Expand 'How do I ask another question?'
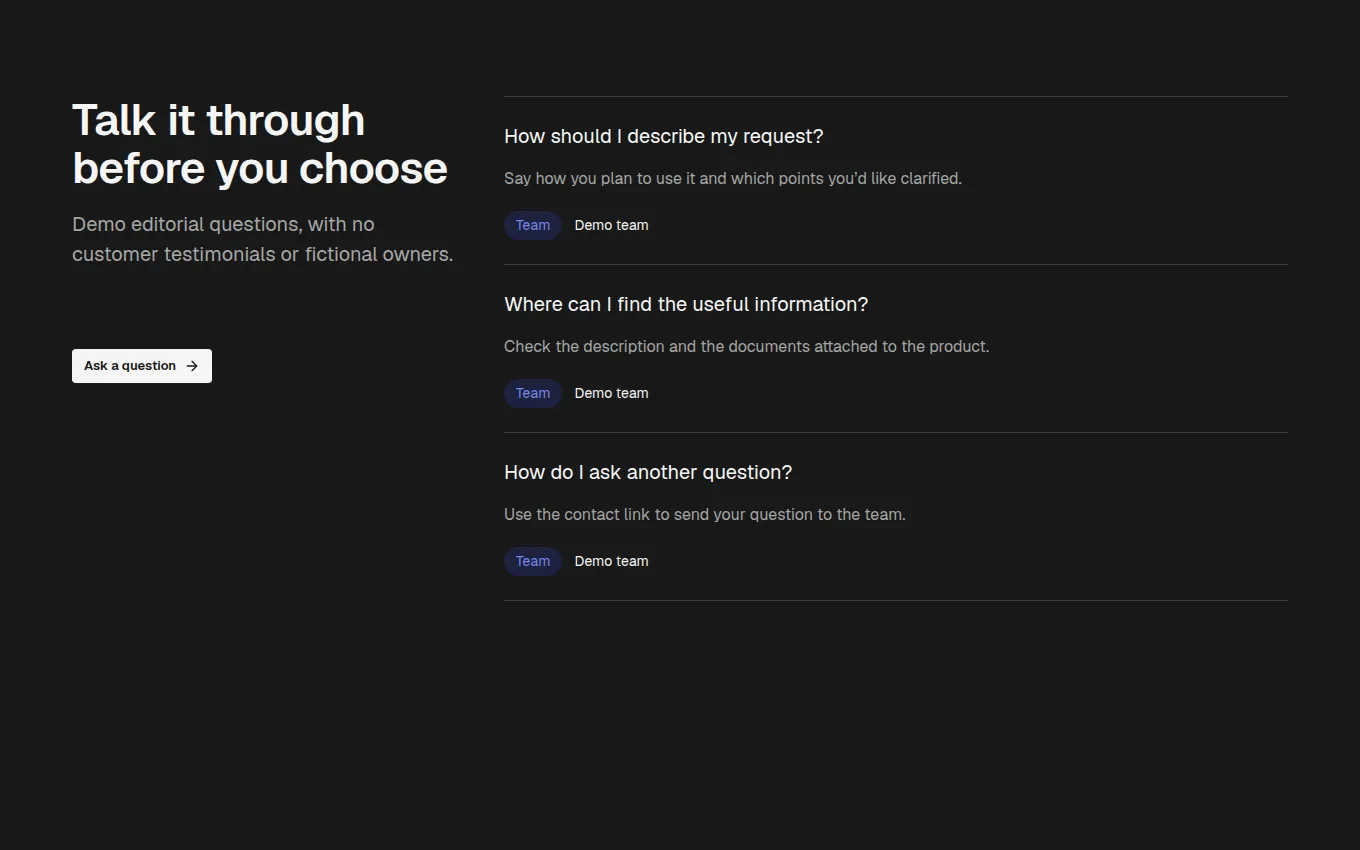Screen dimensions: 1360x850 click(x=648, y=472)
